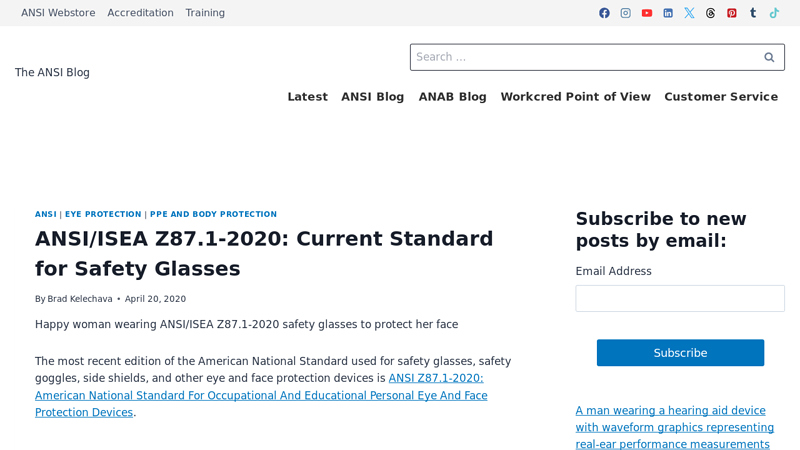The image size is (800, 450).
Task: Open the Facebook social icon
Action: 604,13
